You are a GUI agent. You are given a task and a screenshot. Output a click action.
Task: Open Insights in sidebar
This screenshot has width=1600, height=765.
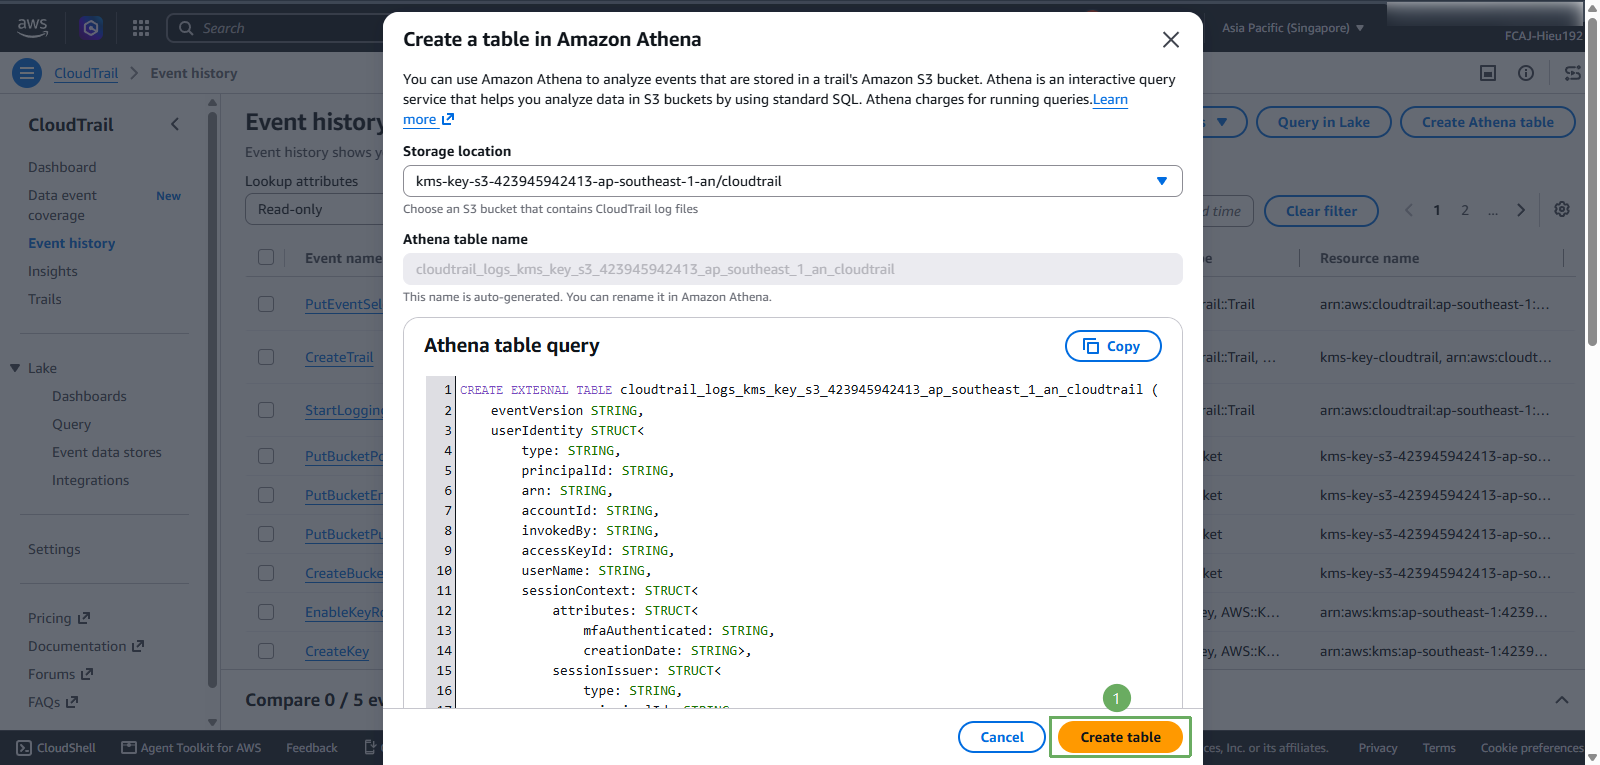52,271
